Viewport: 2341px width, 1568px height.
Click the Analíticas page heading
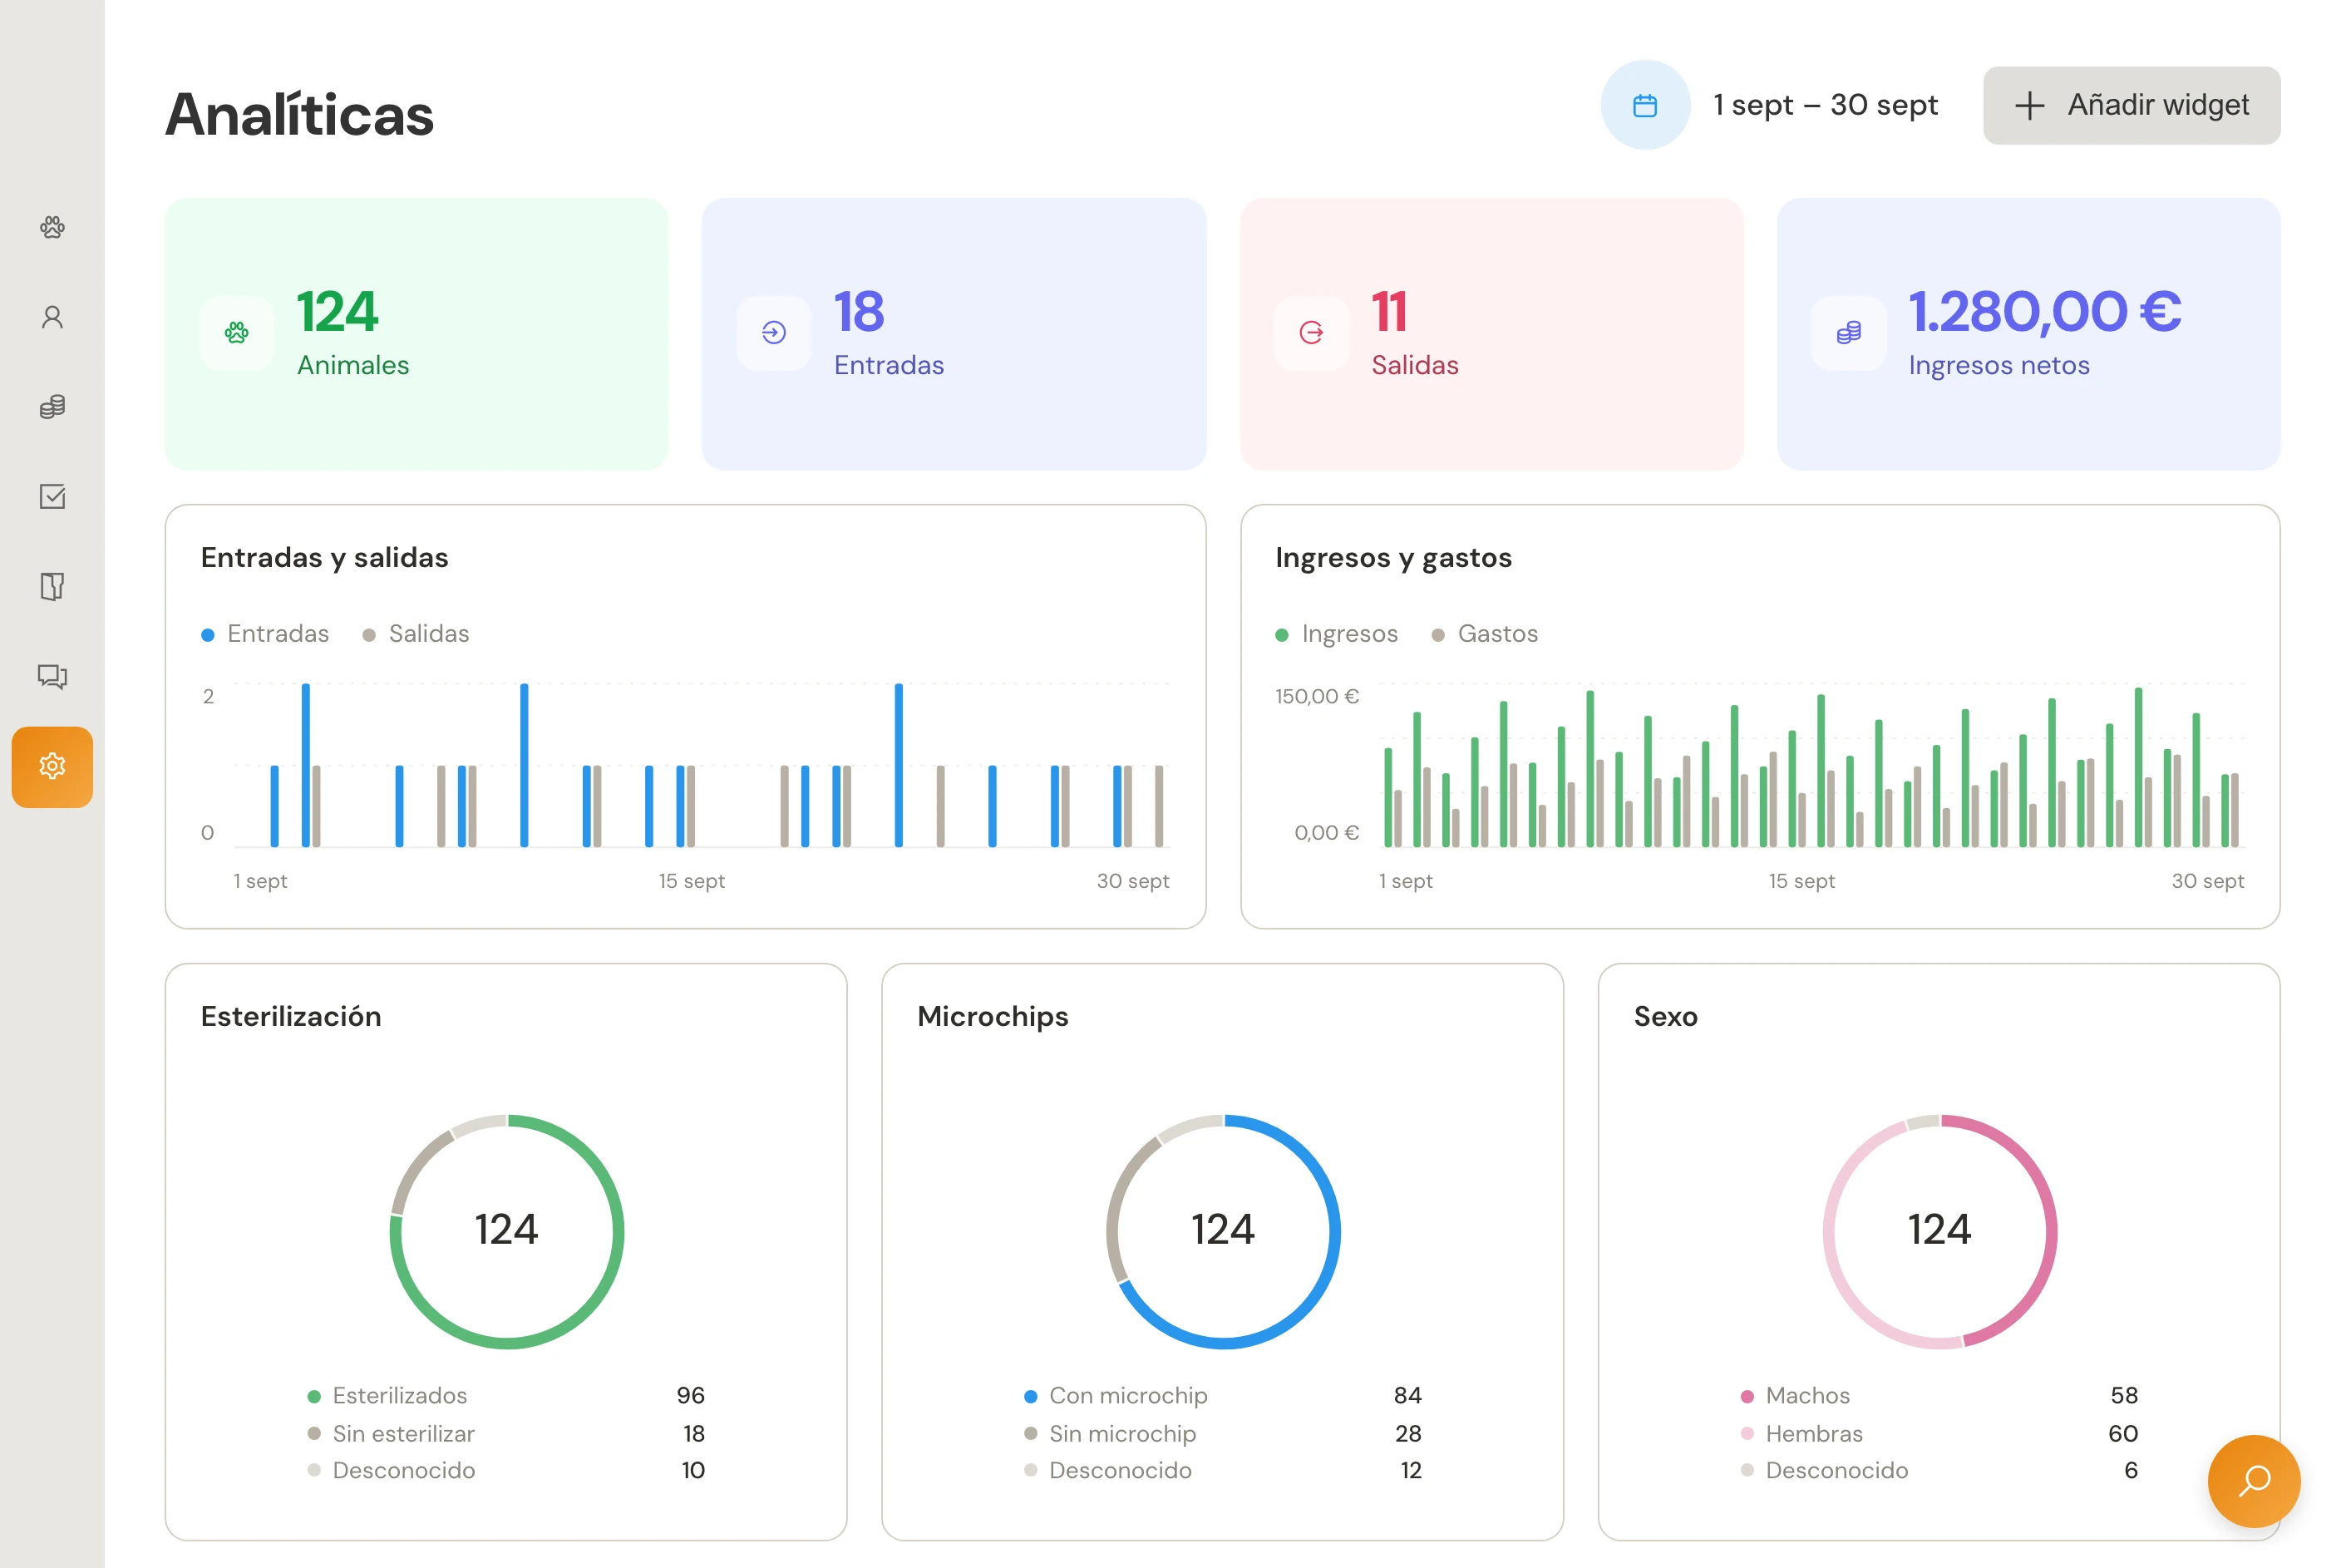tap(300, 114)
